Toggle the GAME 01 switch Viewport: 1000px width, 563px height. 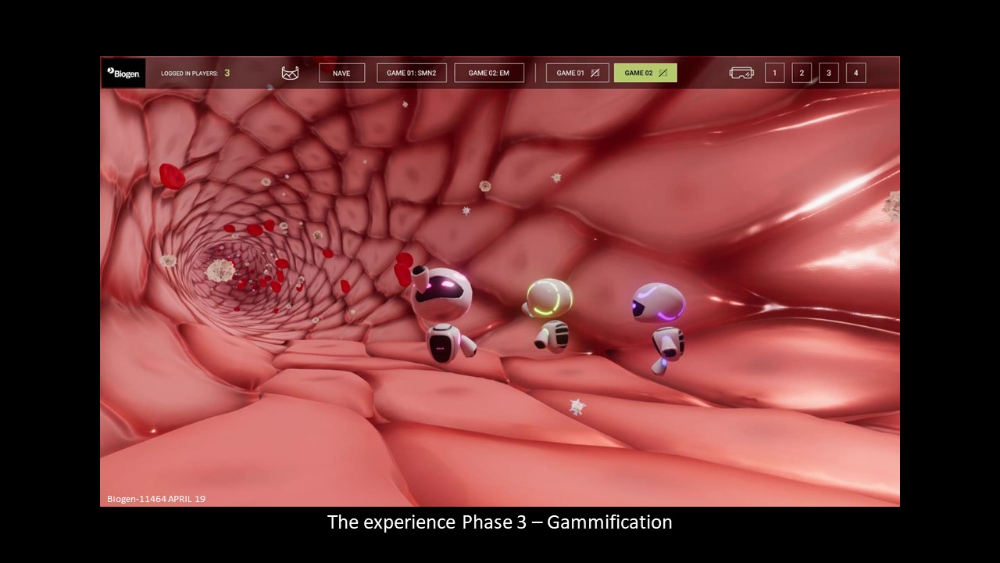pos(577,73)
